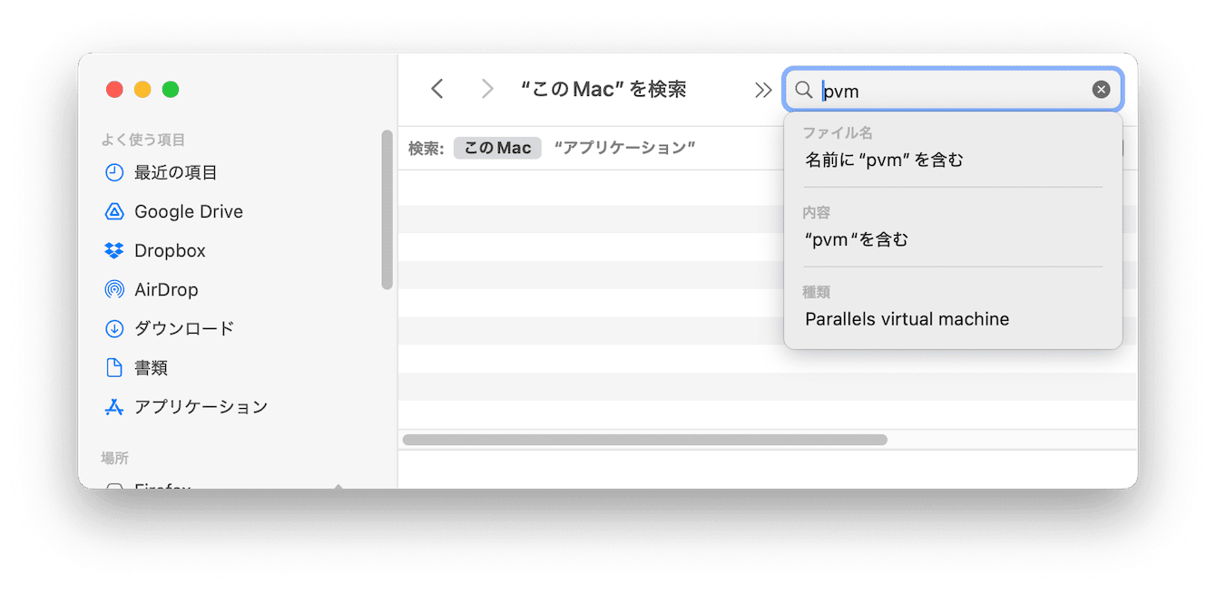Click the 書類 document icon
Viewport: 1216px width, 592px height.
[x=114, y=367]
